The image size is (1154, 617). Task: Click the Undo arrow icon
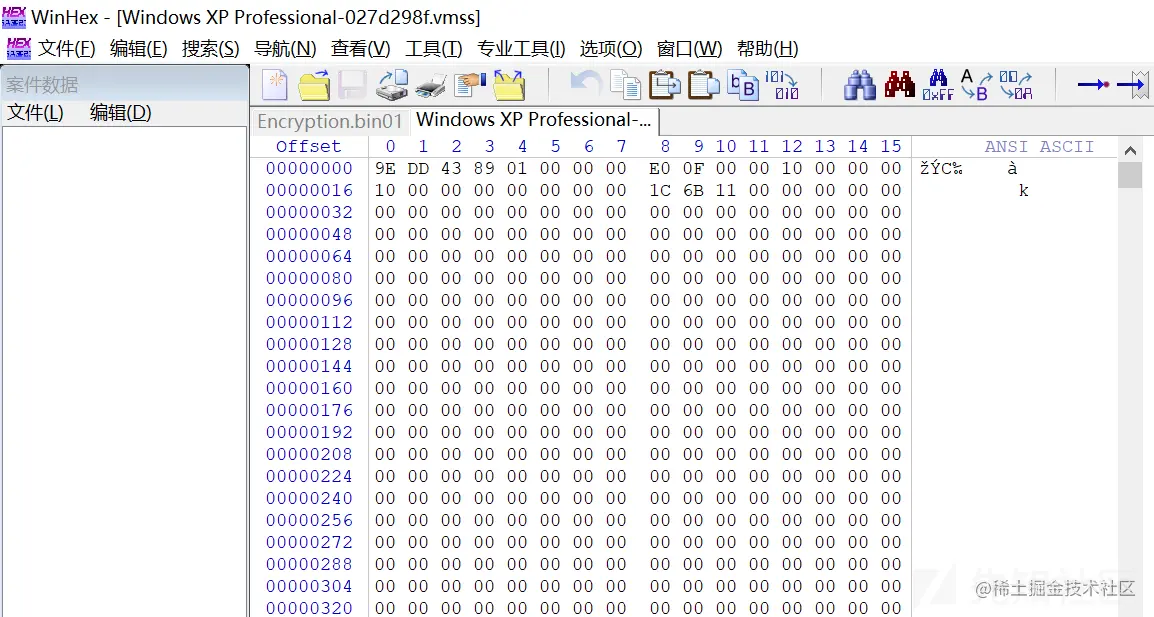(586, 84)
